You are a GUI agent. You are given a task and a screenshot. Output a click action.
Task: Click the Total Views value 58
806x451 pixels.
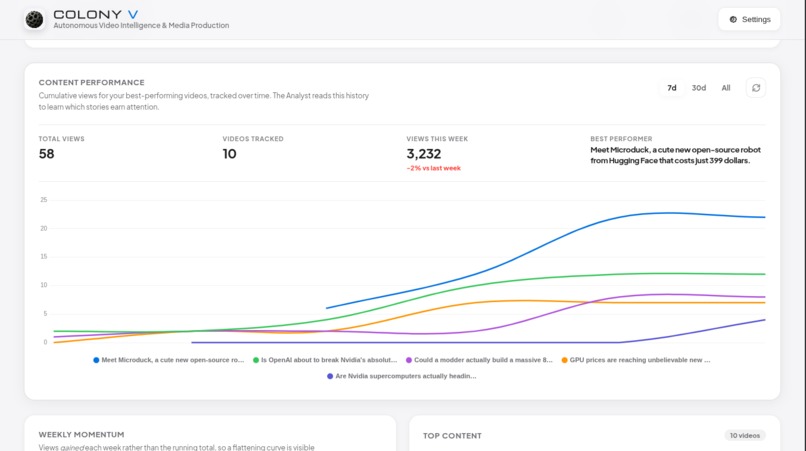[x=46, y=154]
